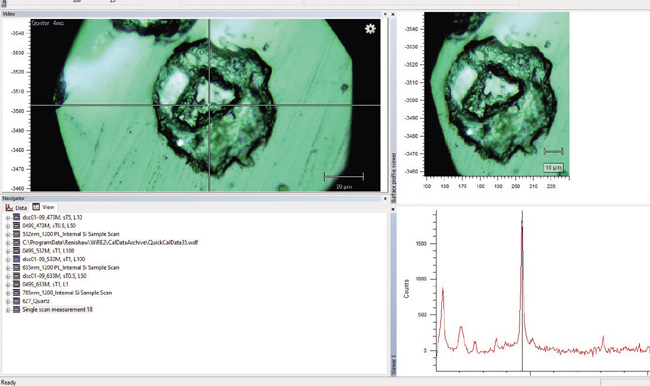
Task: Select the '0499_532M, sT1, L100' row text
Action: coord(48,250)
